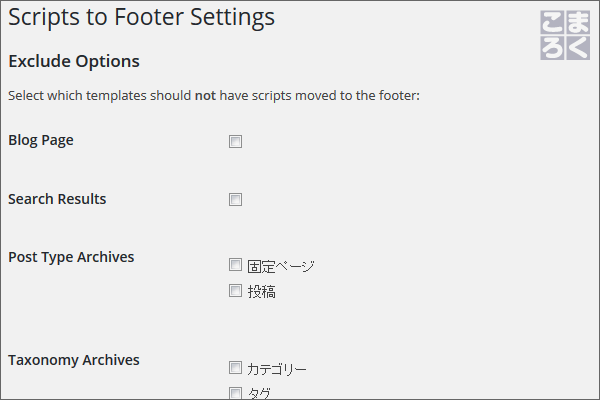600x400 pixels.
Task: Check the 固定ページ post type checkbox
Action: click(235, 264)
